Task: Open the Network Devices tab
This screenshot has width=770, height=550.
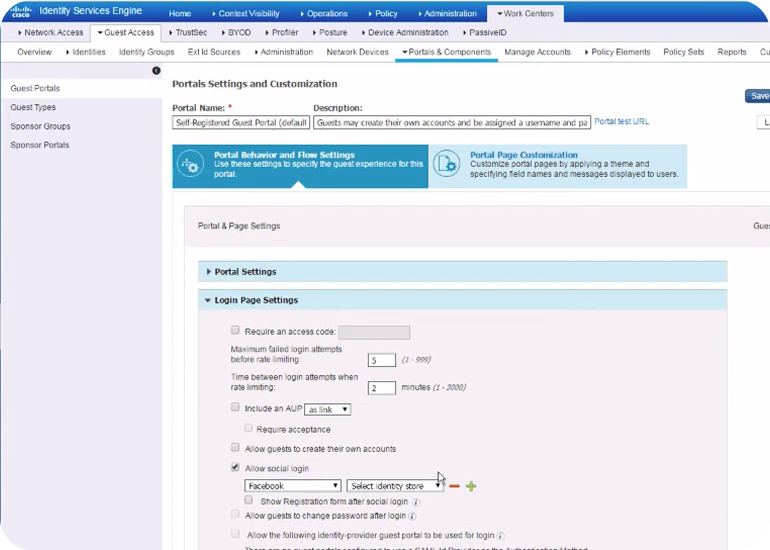Action: 358,52
